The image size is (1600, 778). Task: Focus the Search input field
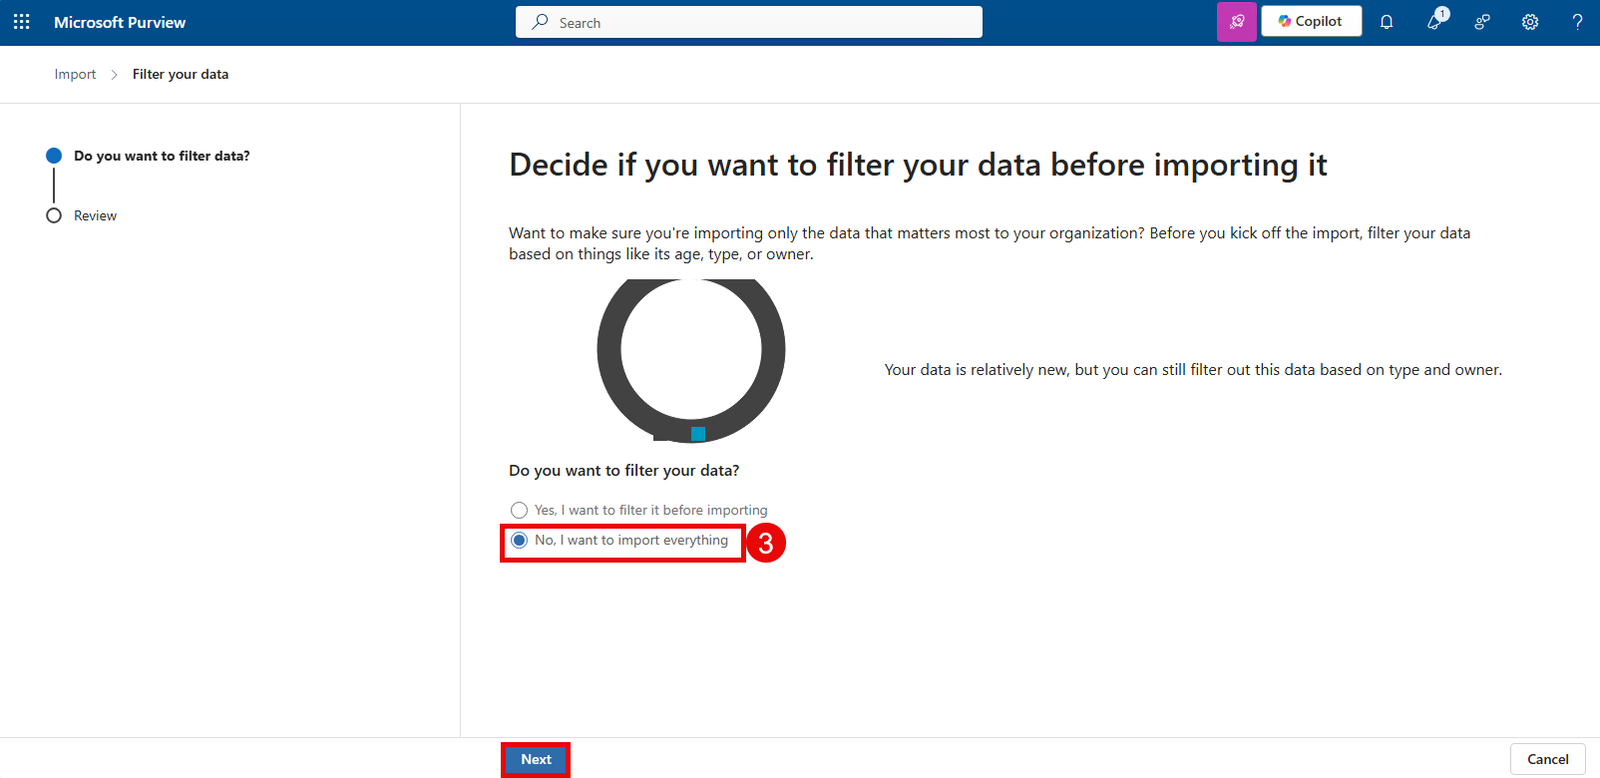pos(760,22)
